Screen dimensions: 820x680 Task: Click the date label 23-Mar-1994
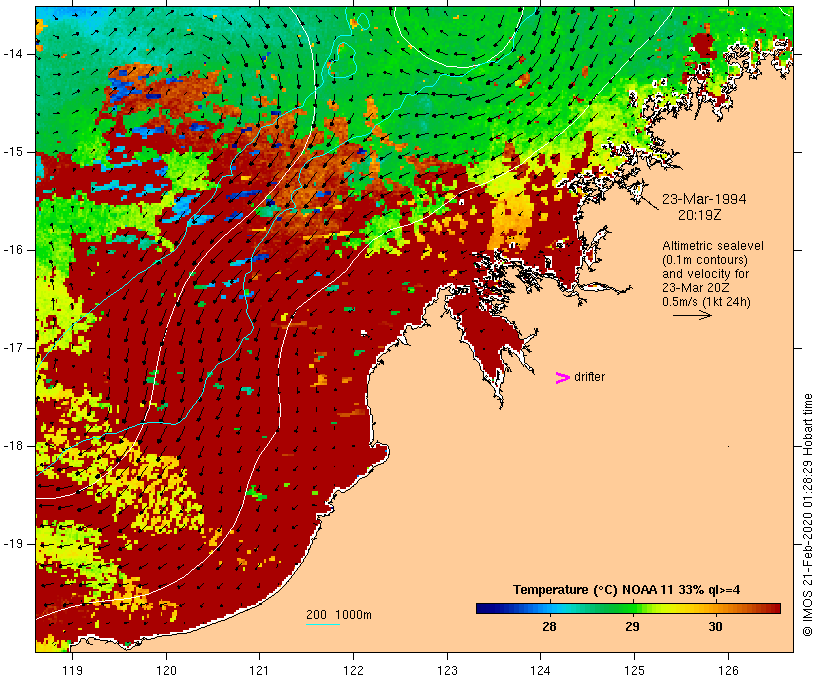click(x=704, y=199)
